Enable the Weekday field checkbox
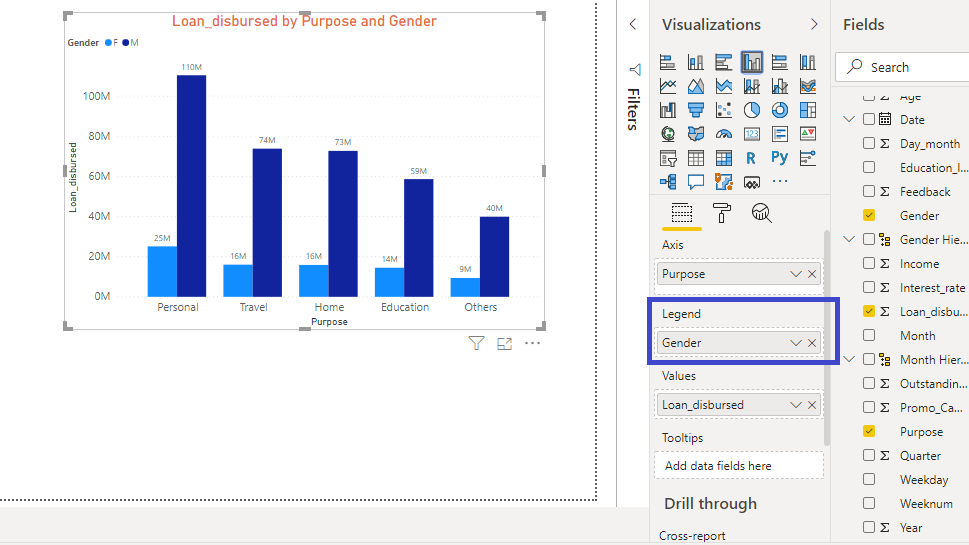The height and width of the screenshot is (545, 969). (x=869, y=479)
